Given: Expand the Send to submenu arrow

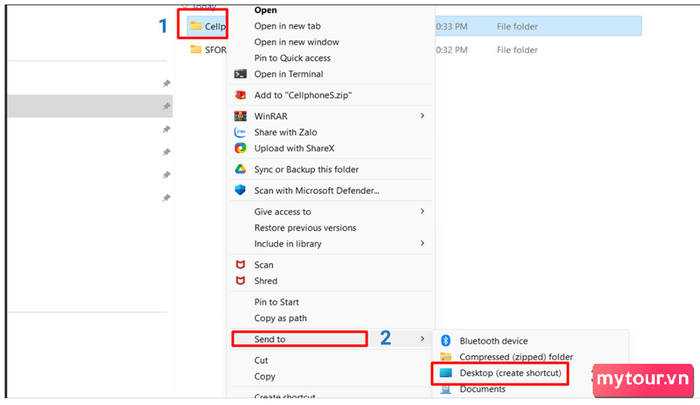Looking at the screenshot, I should tap(422, 339).
